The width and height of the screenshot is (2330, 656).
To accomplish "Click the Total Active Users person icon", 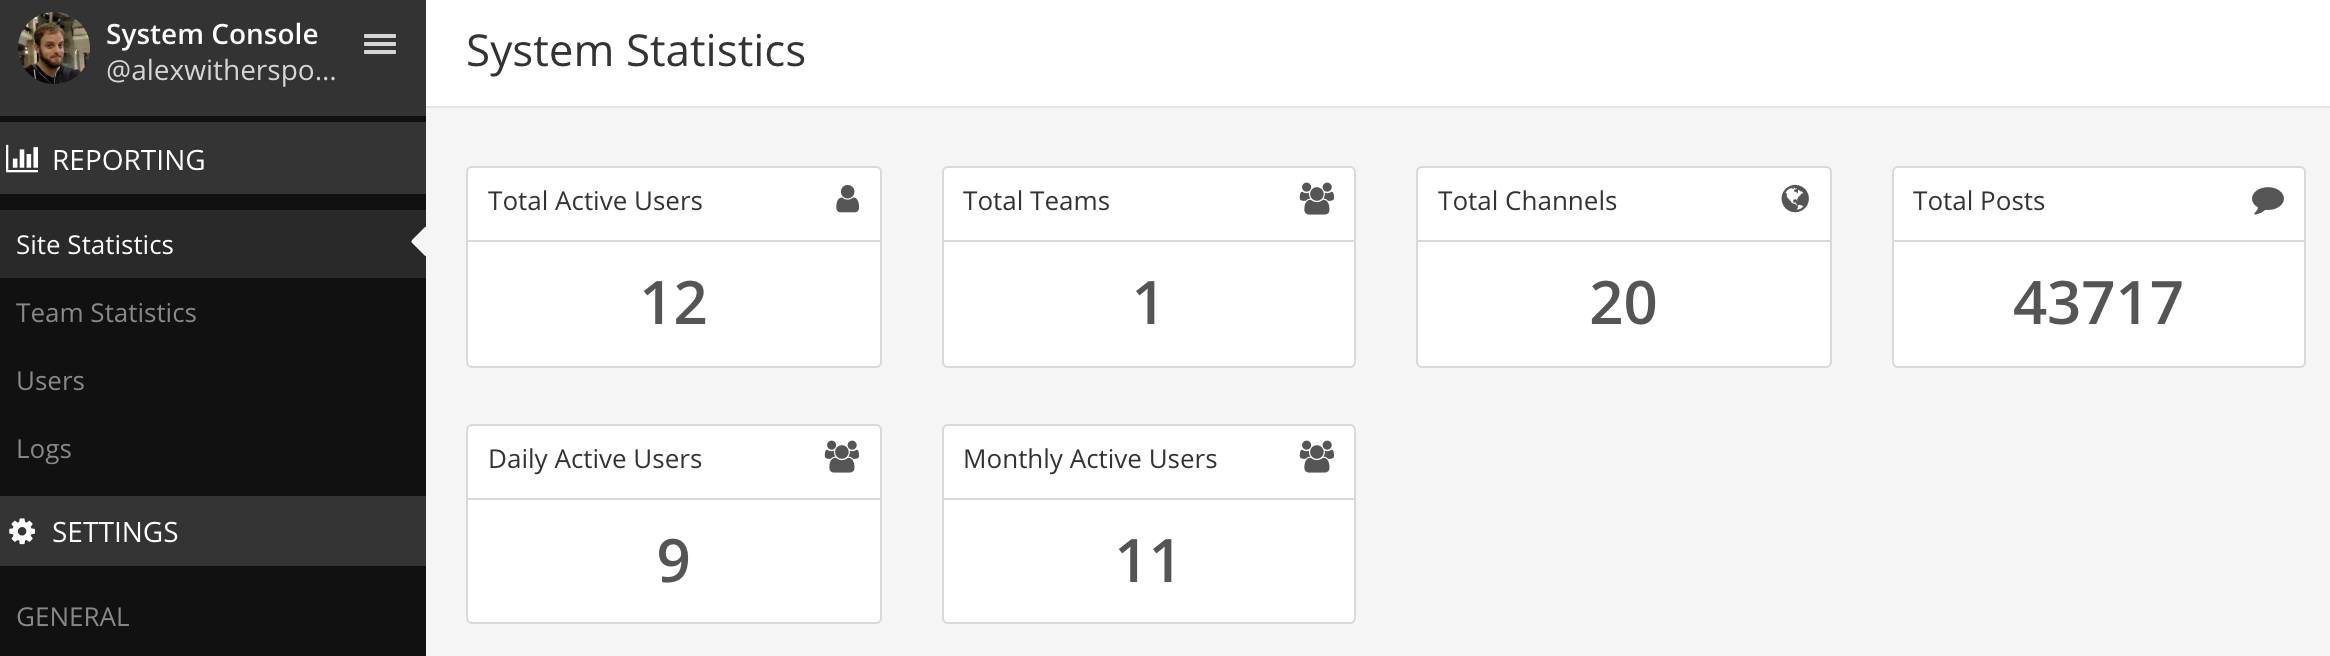I will (847, 199).
